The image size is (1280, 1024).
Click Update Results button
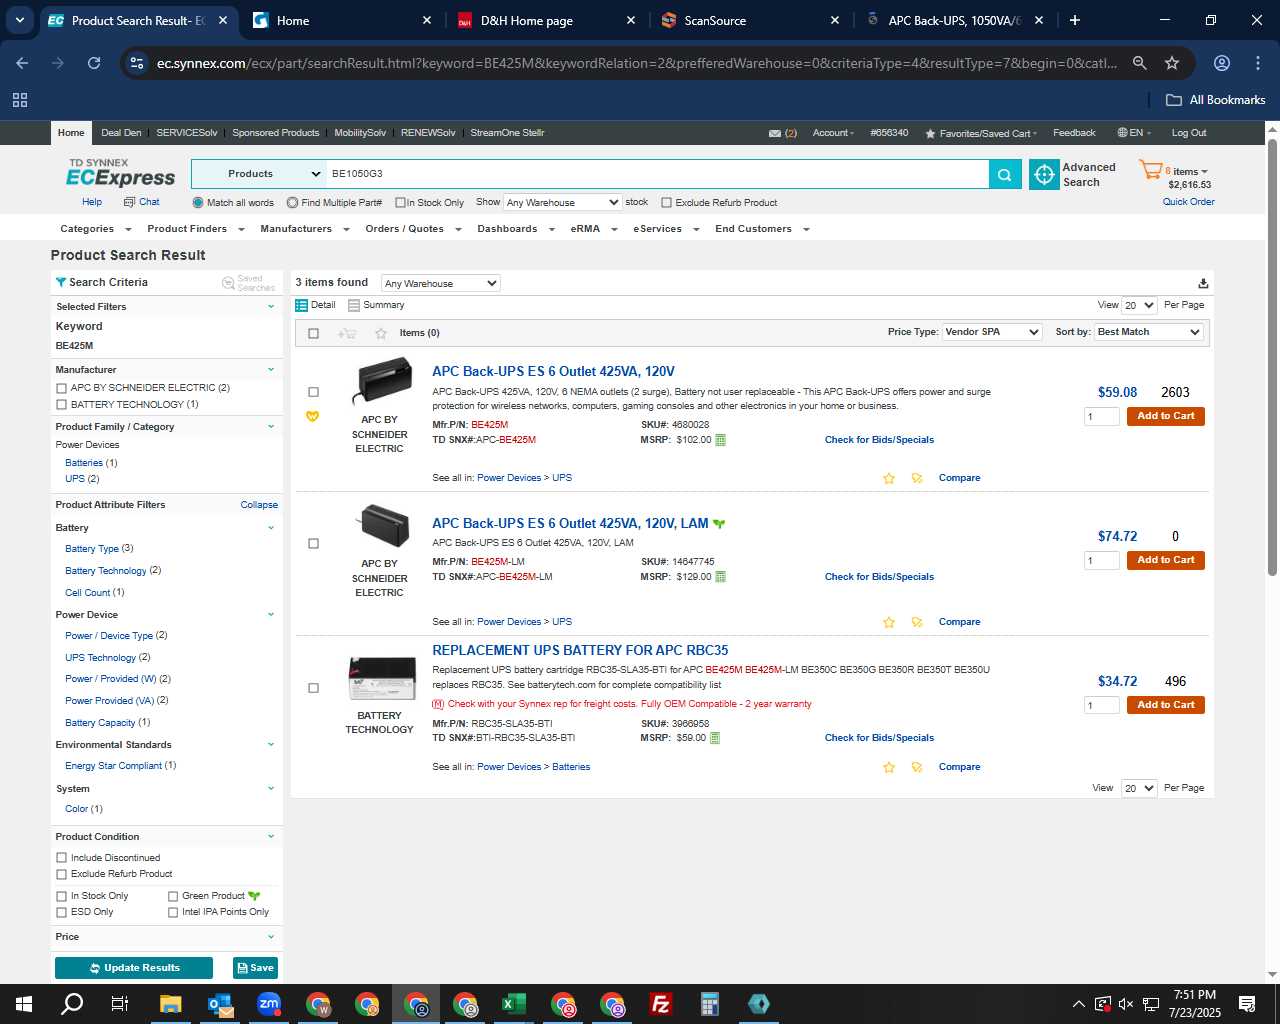click(x=134, y=968)
